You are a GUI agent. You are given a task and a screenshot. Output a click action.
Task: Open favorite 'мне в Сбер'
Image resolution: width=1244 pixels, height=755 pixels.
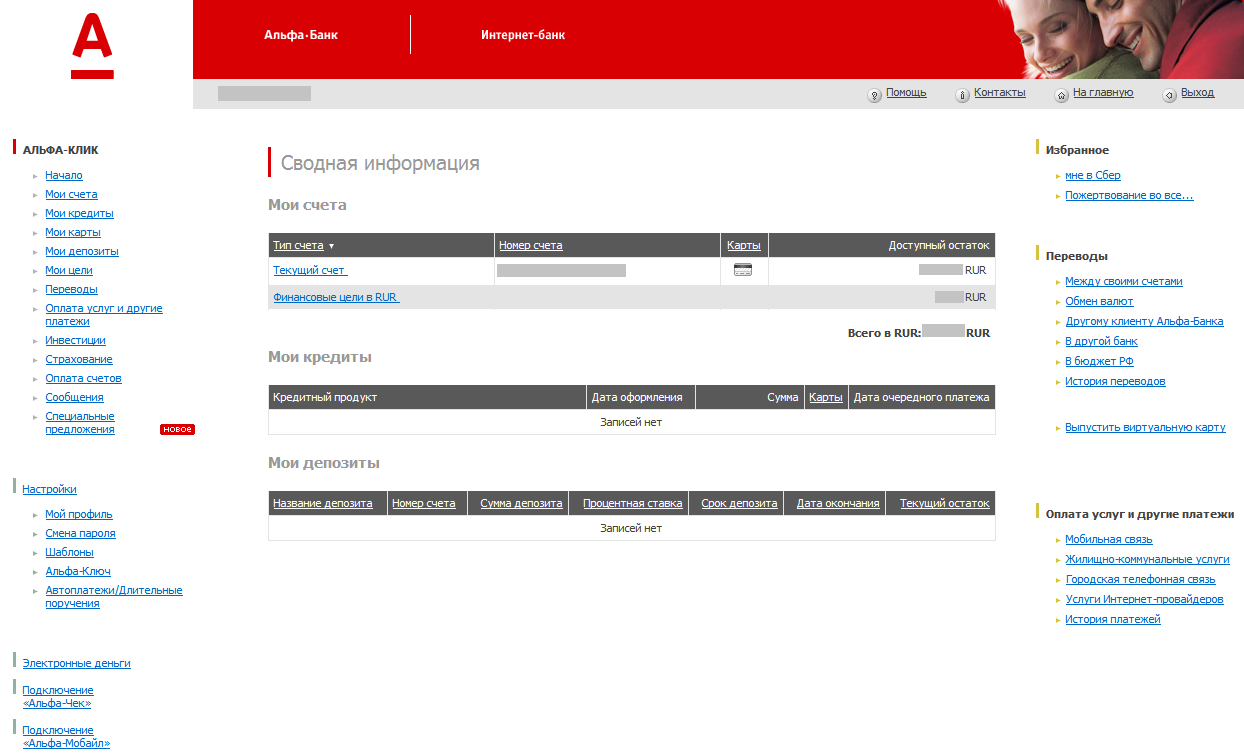pyautogui.click(x=1093, y=175)
